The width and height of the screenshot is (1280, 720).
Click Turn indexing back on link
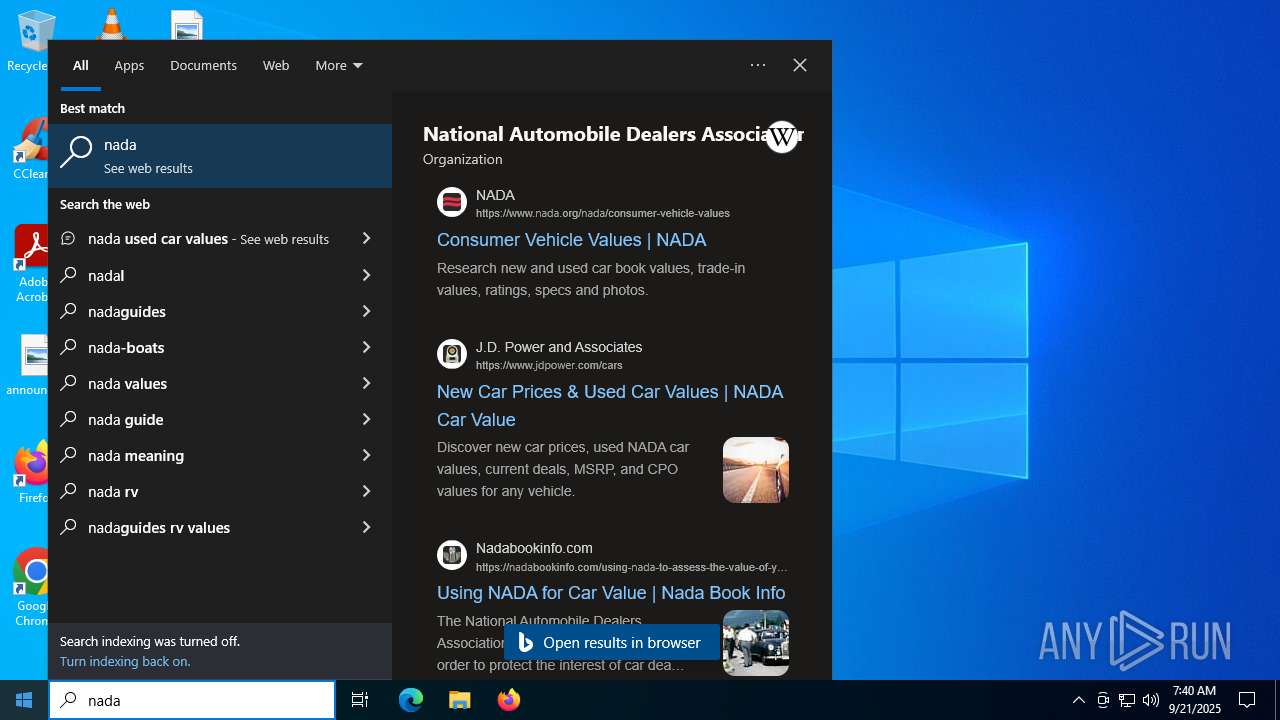(125, 661)
